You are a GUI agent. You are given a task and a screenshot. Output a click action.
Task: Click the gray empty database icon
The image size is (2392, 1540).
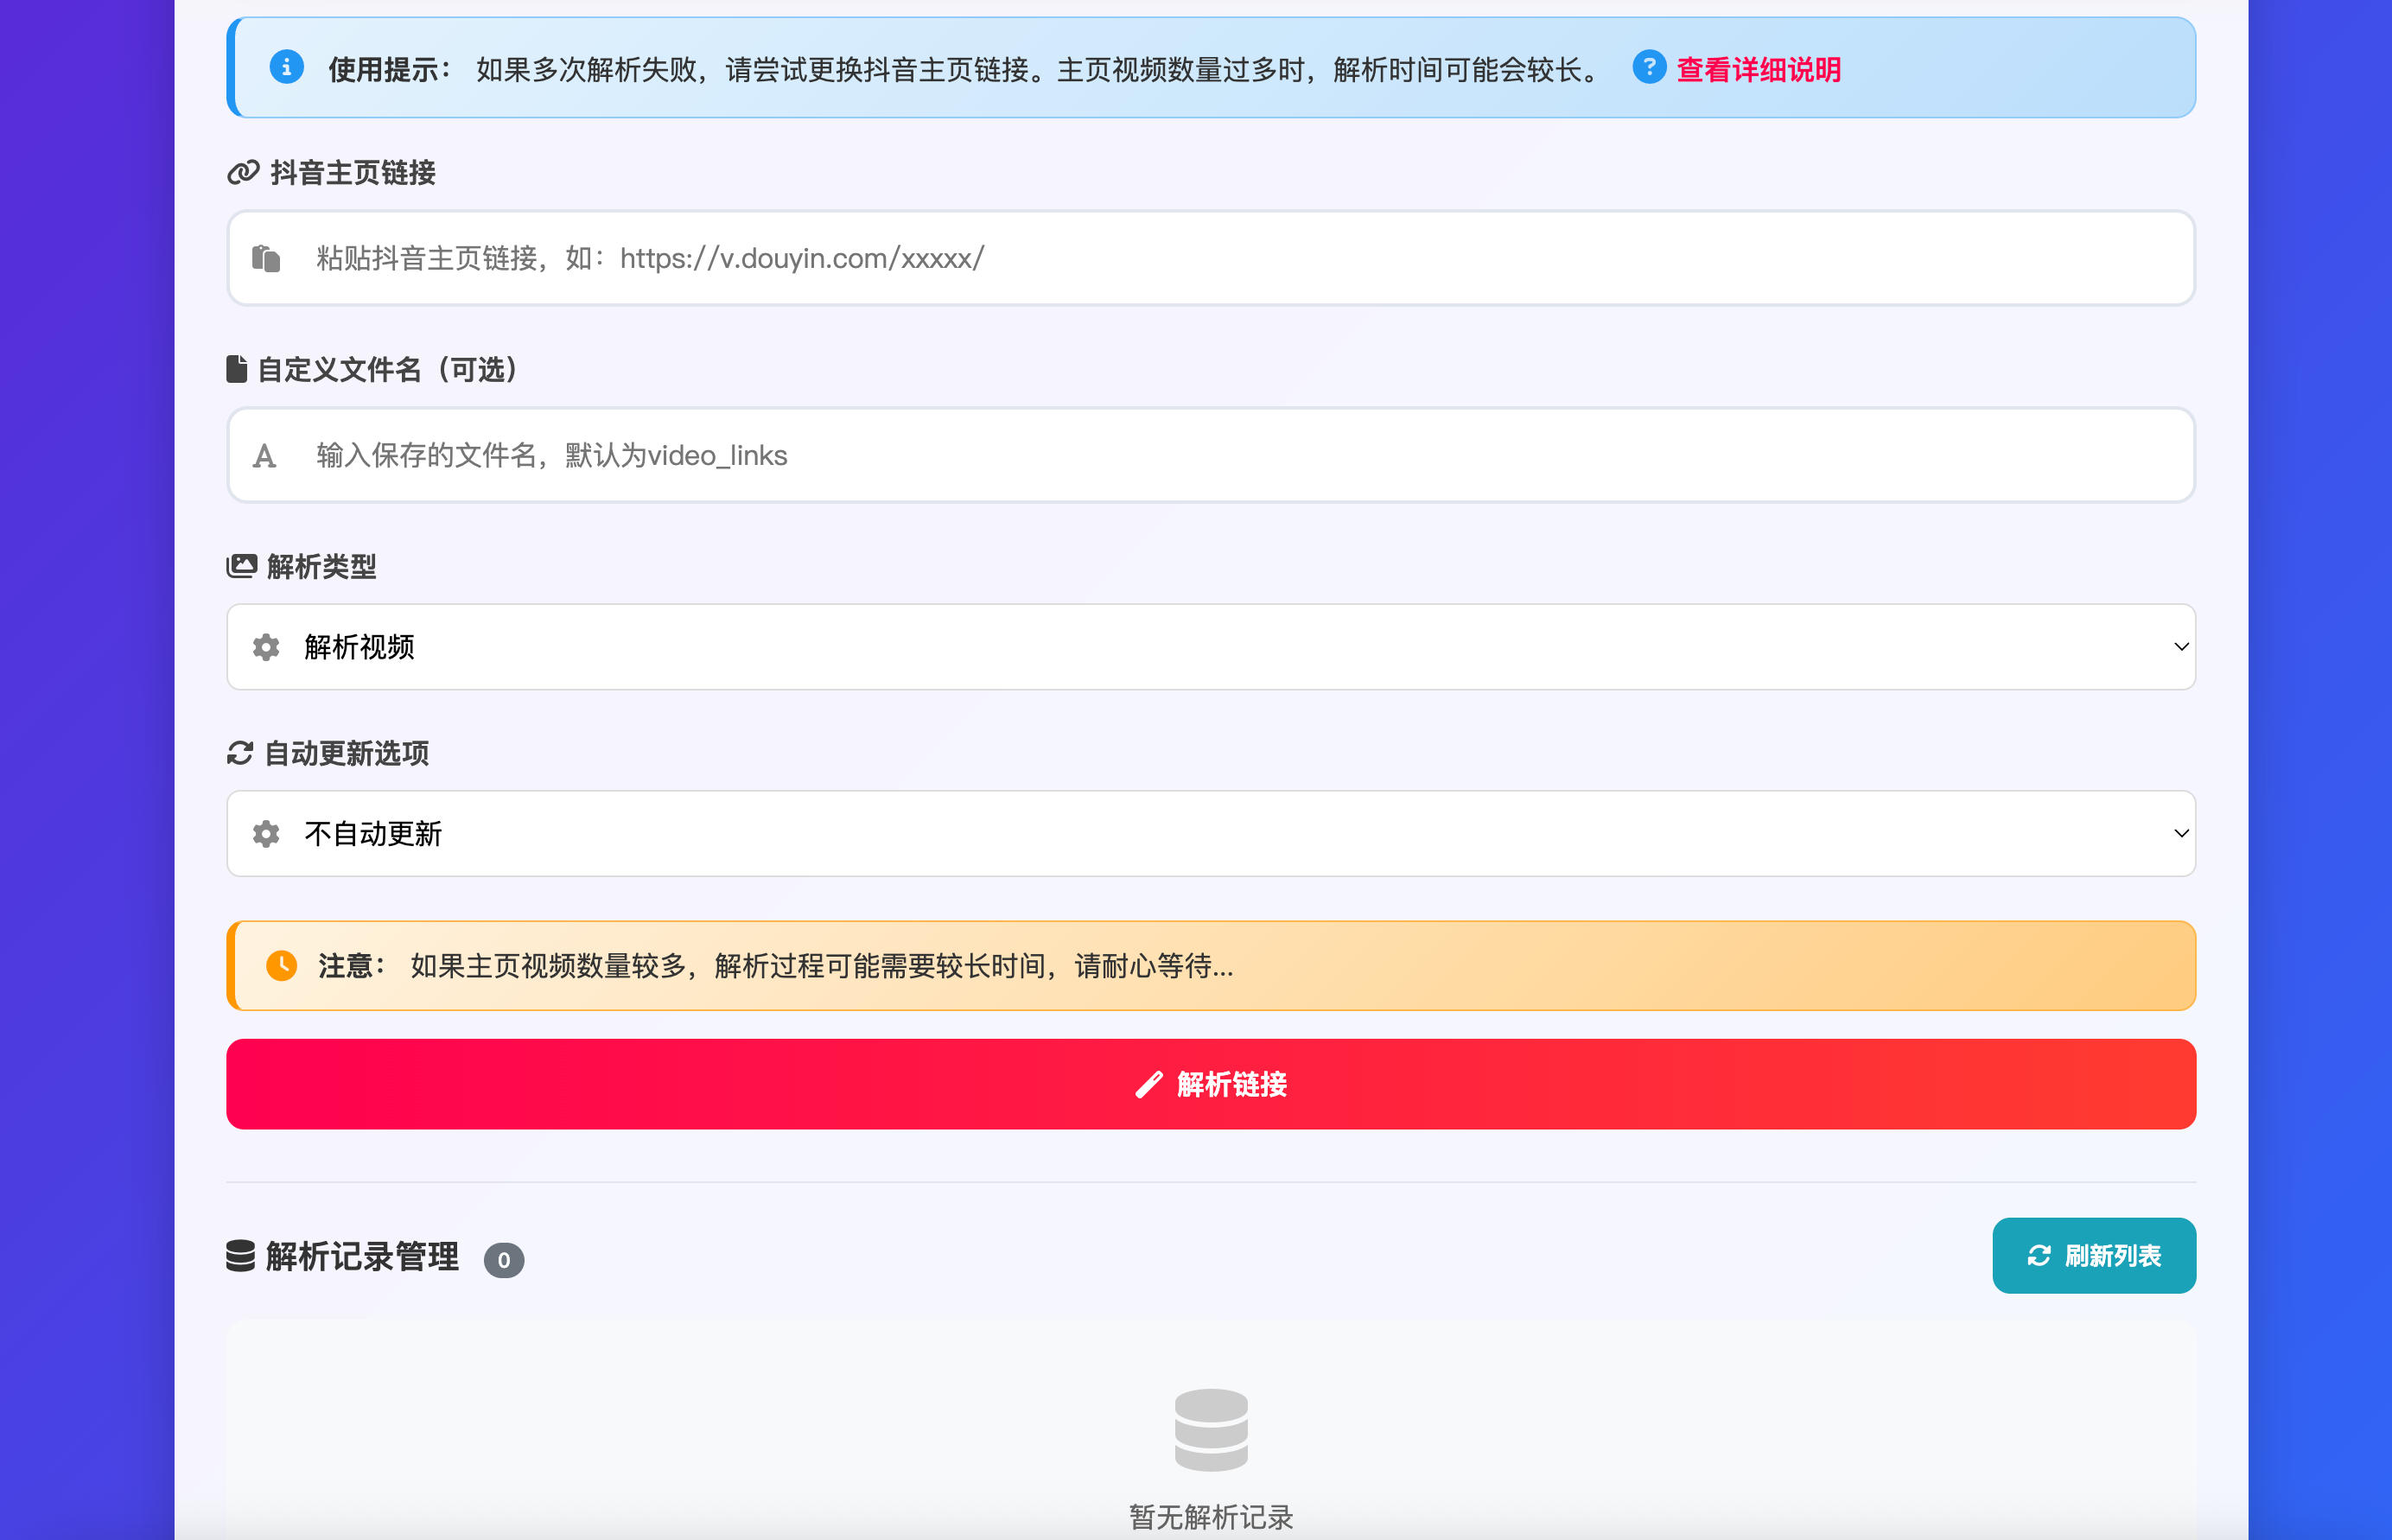point(1211,1430)
